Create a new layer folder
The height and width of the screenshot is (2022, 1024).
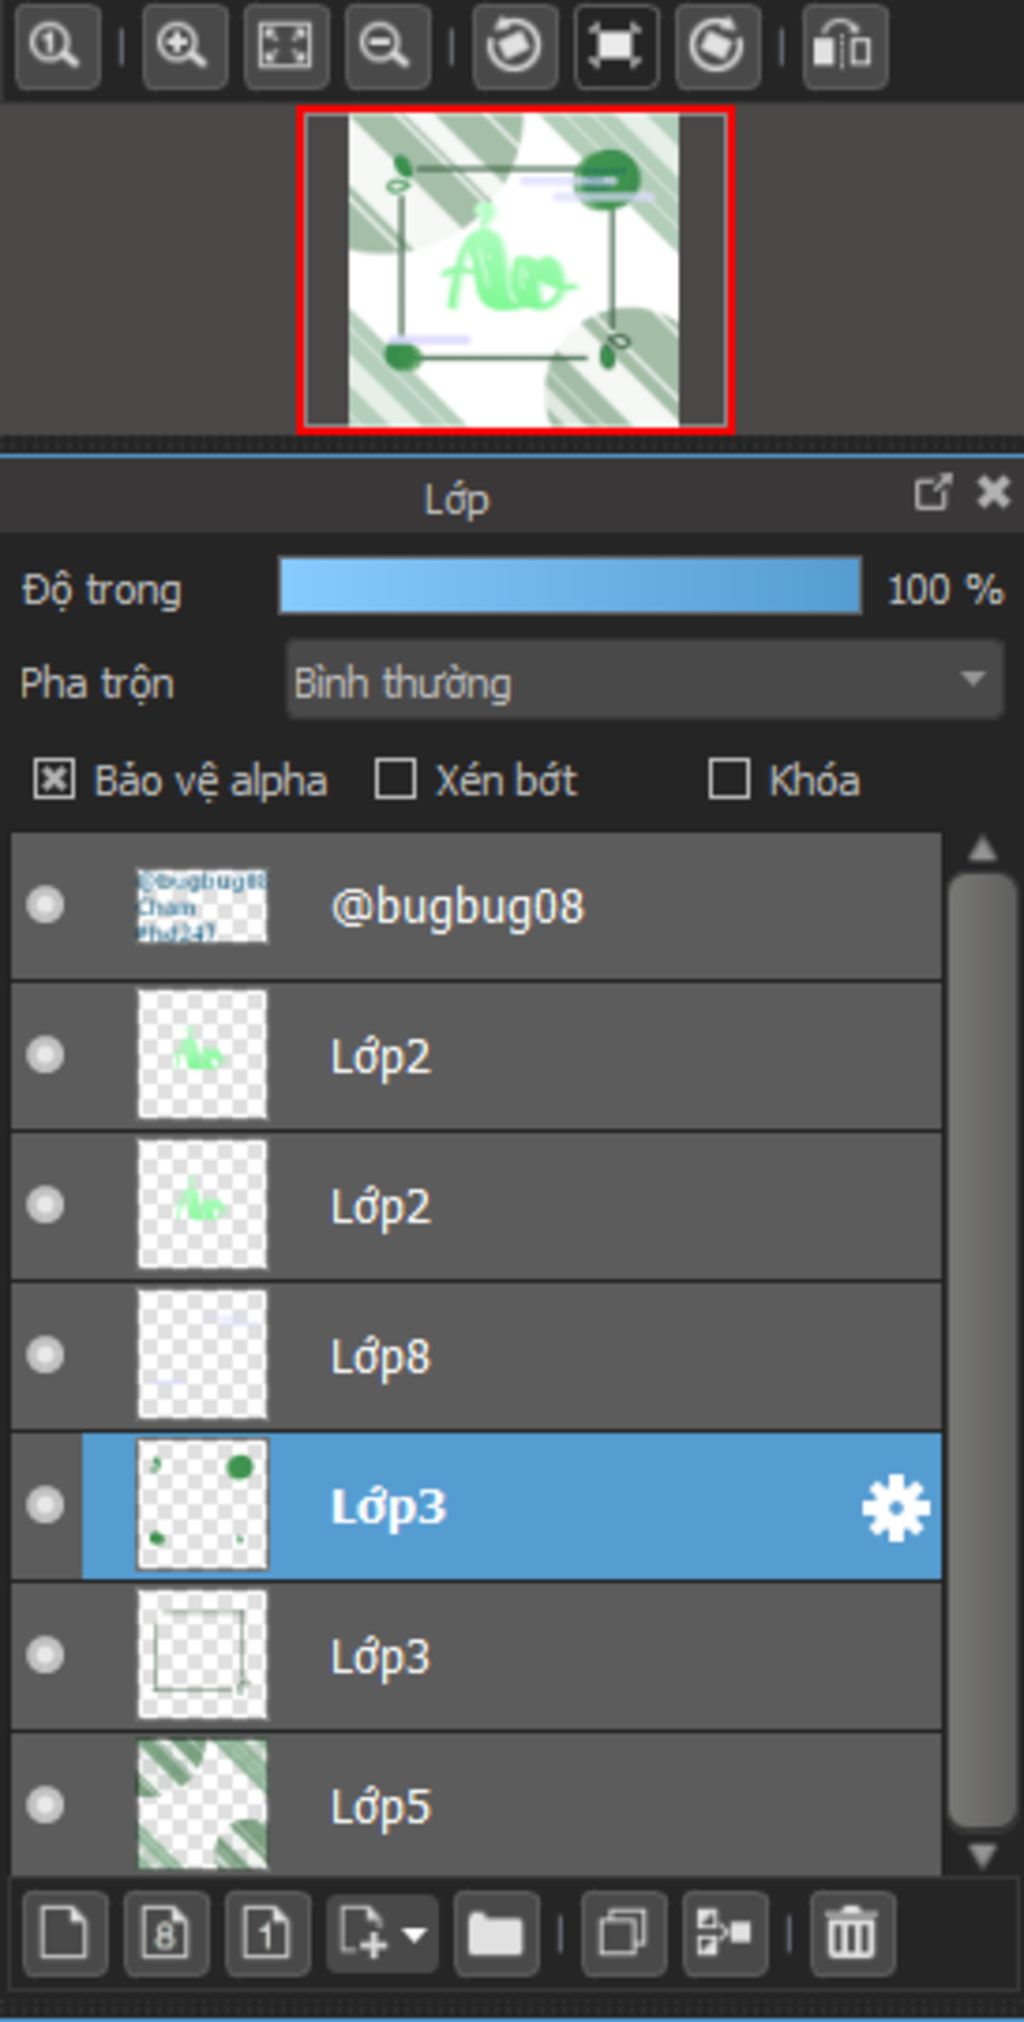click(x=496, y=1933)
